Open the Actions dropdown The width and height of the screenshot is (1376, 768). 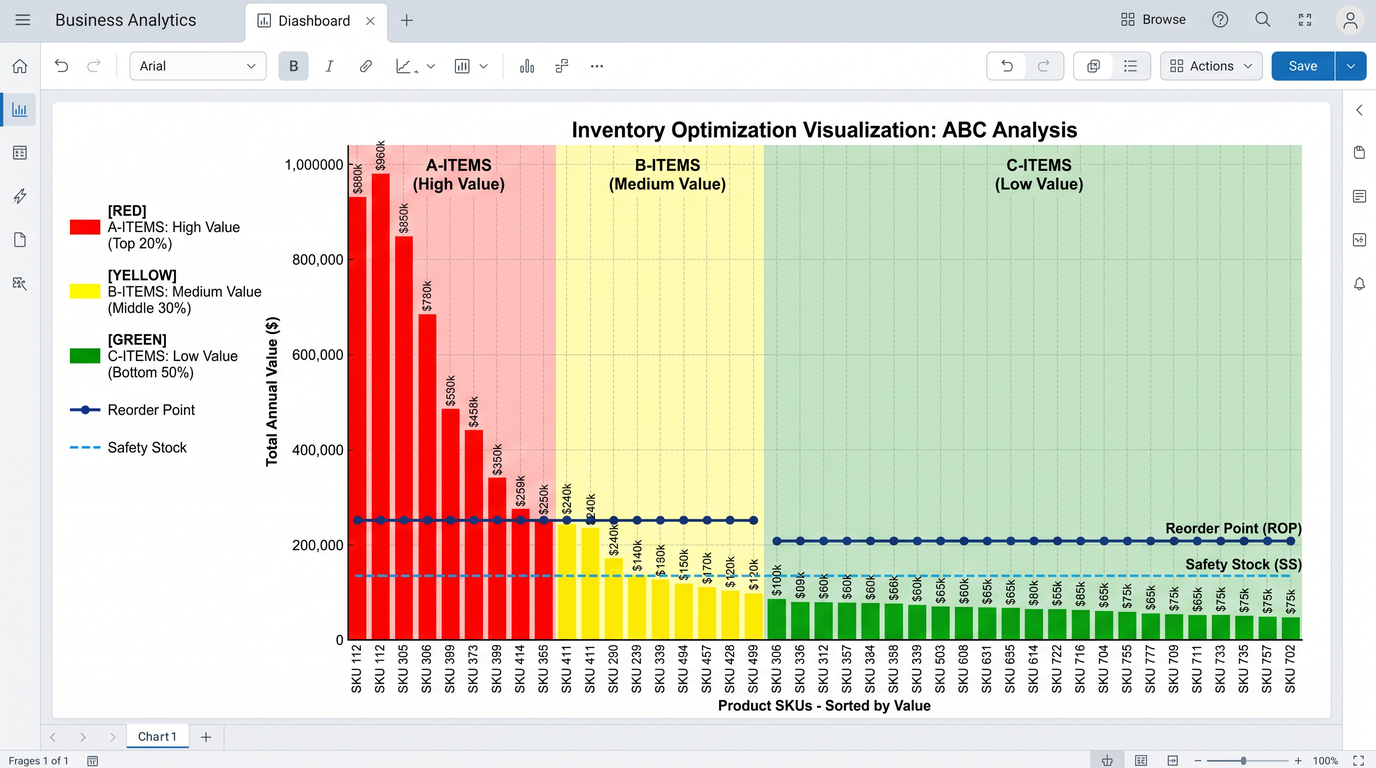[1211, 66]
